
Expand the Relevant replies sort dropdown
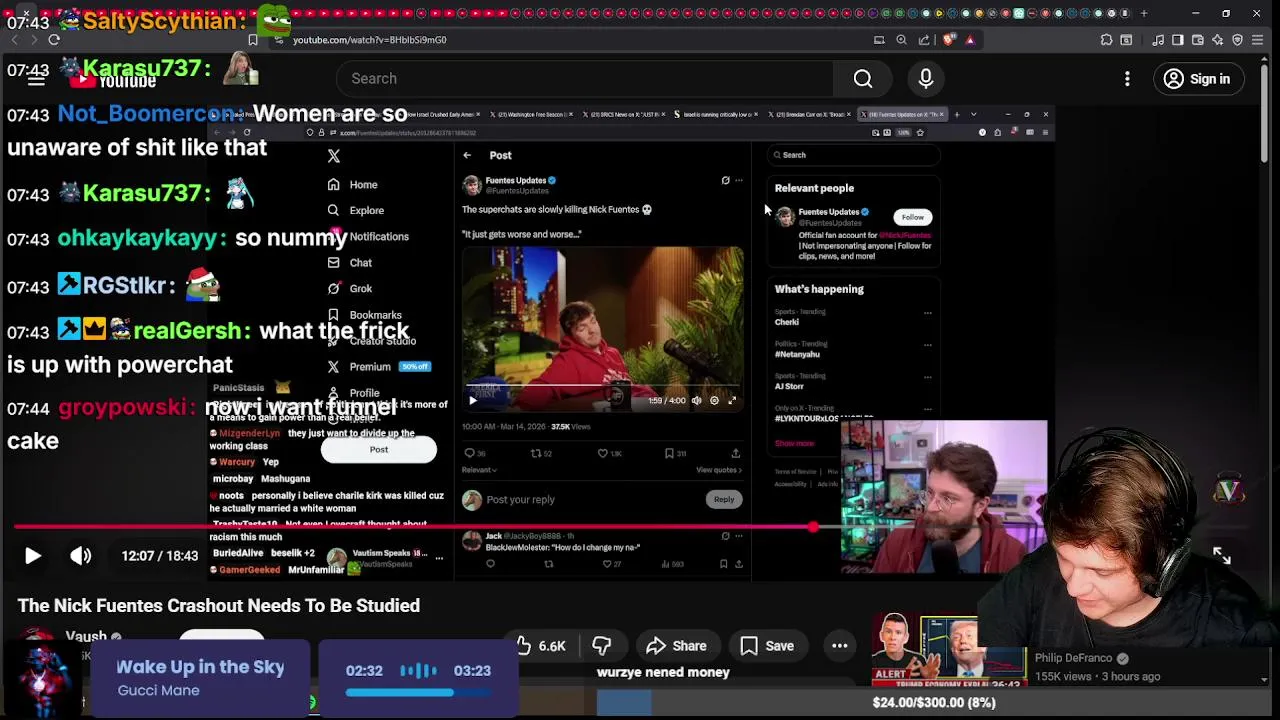tap(479, 470)
